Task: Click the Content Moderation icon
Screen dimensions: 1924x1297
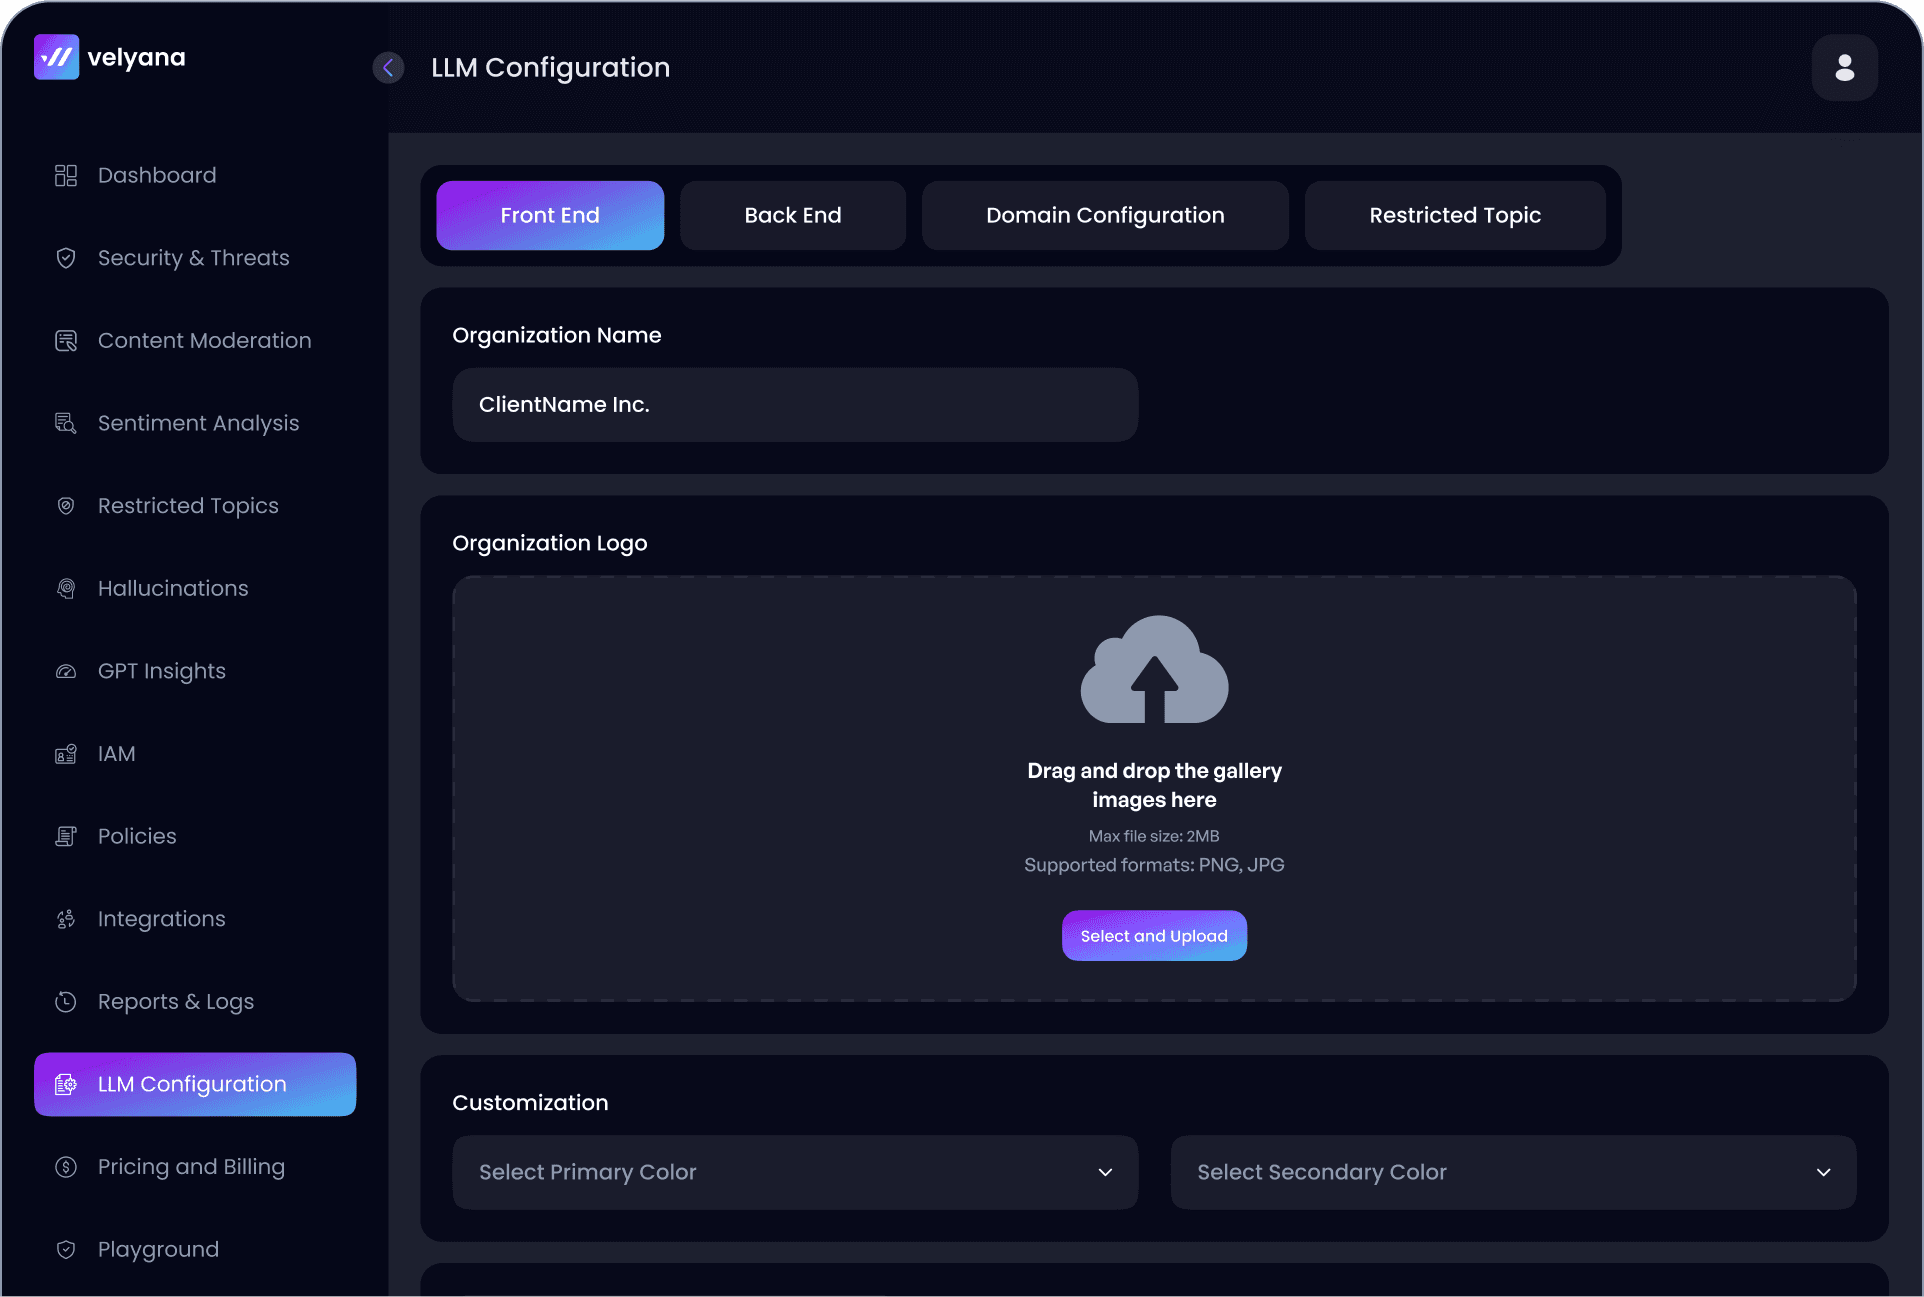Action: [x=66, y=341]
